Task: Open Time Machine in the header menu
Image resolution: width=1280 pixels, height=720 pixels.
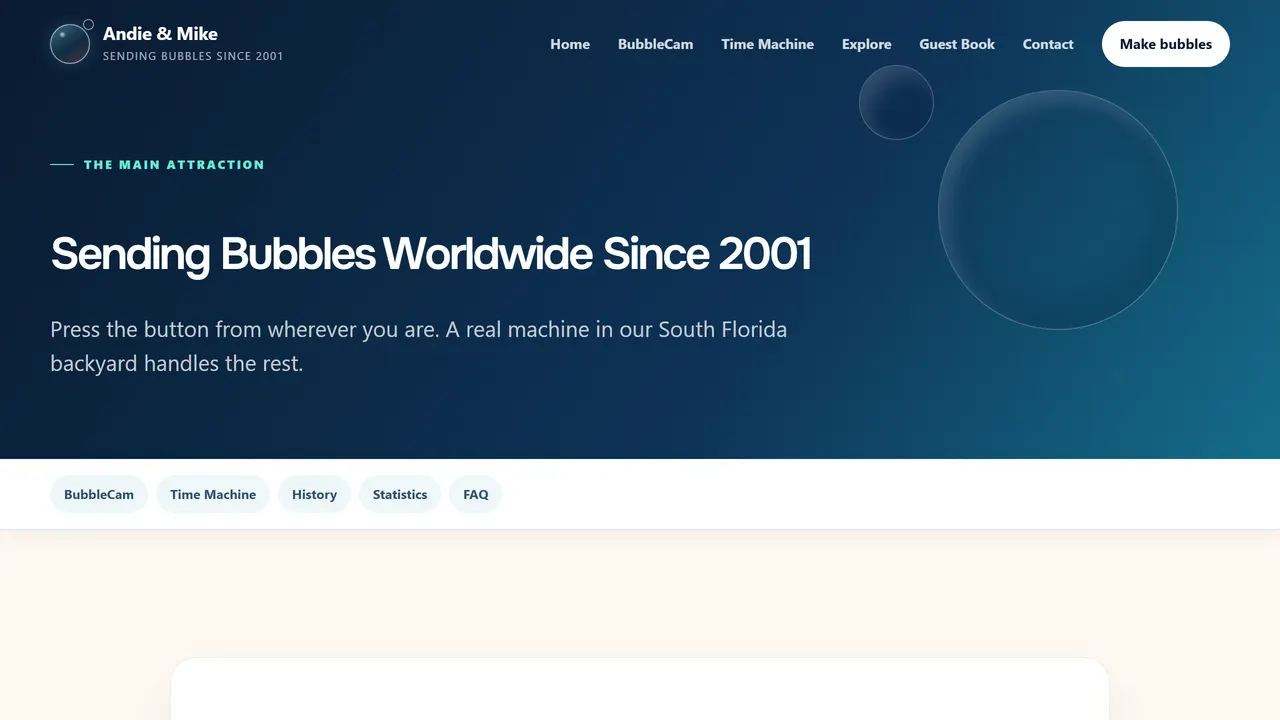Action: [767, 44]
